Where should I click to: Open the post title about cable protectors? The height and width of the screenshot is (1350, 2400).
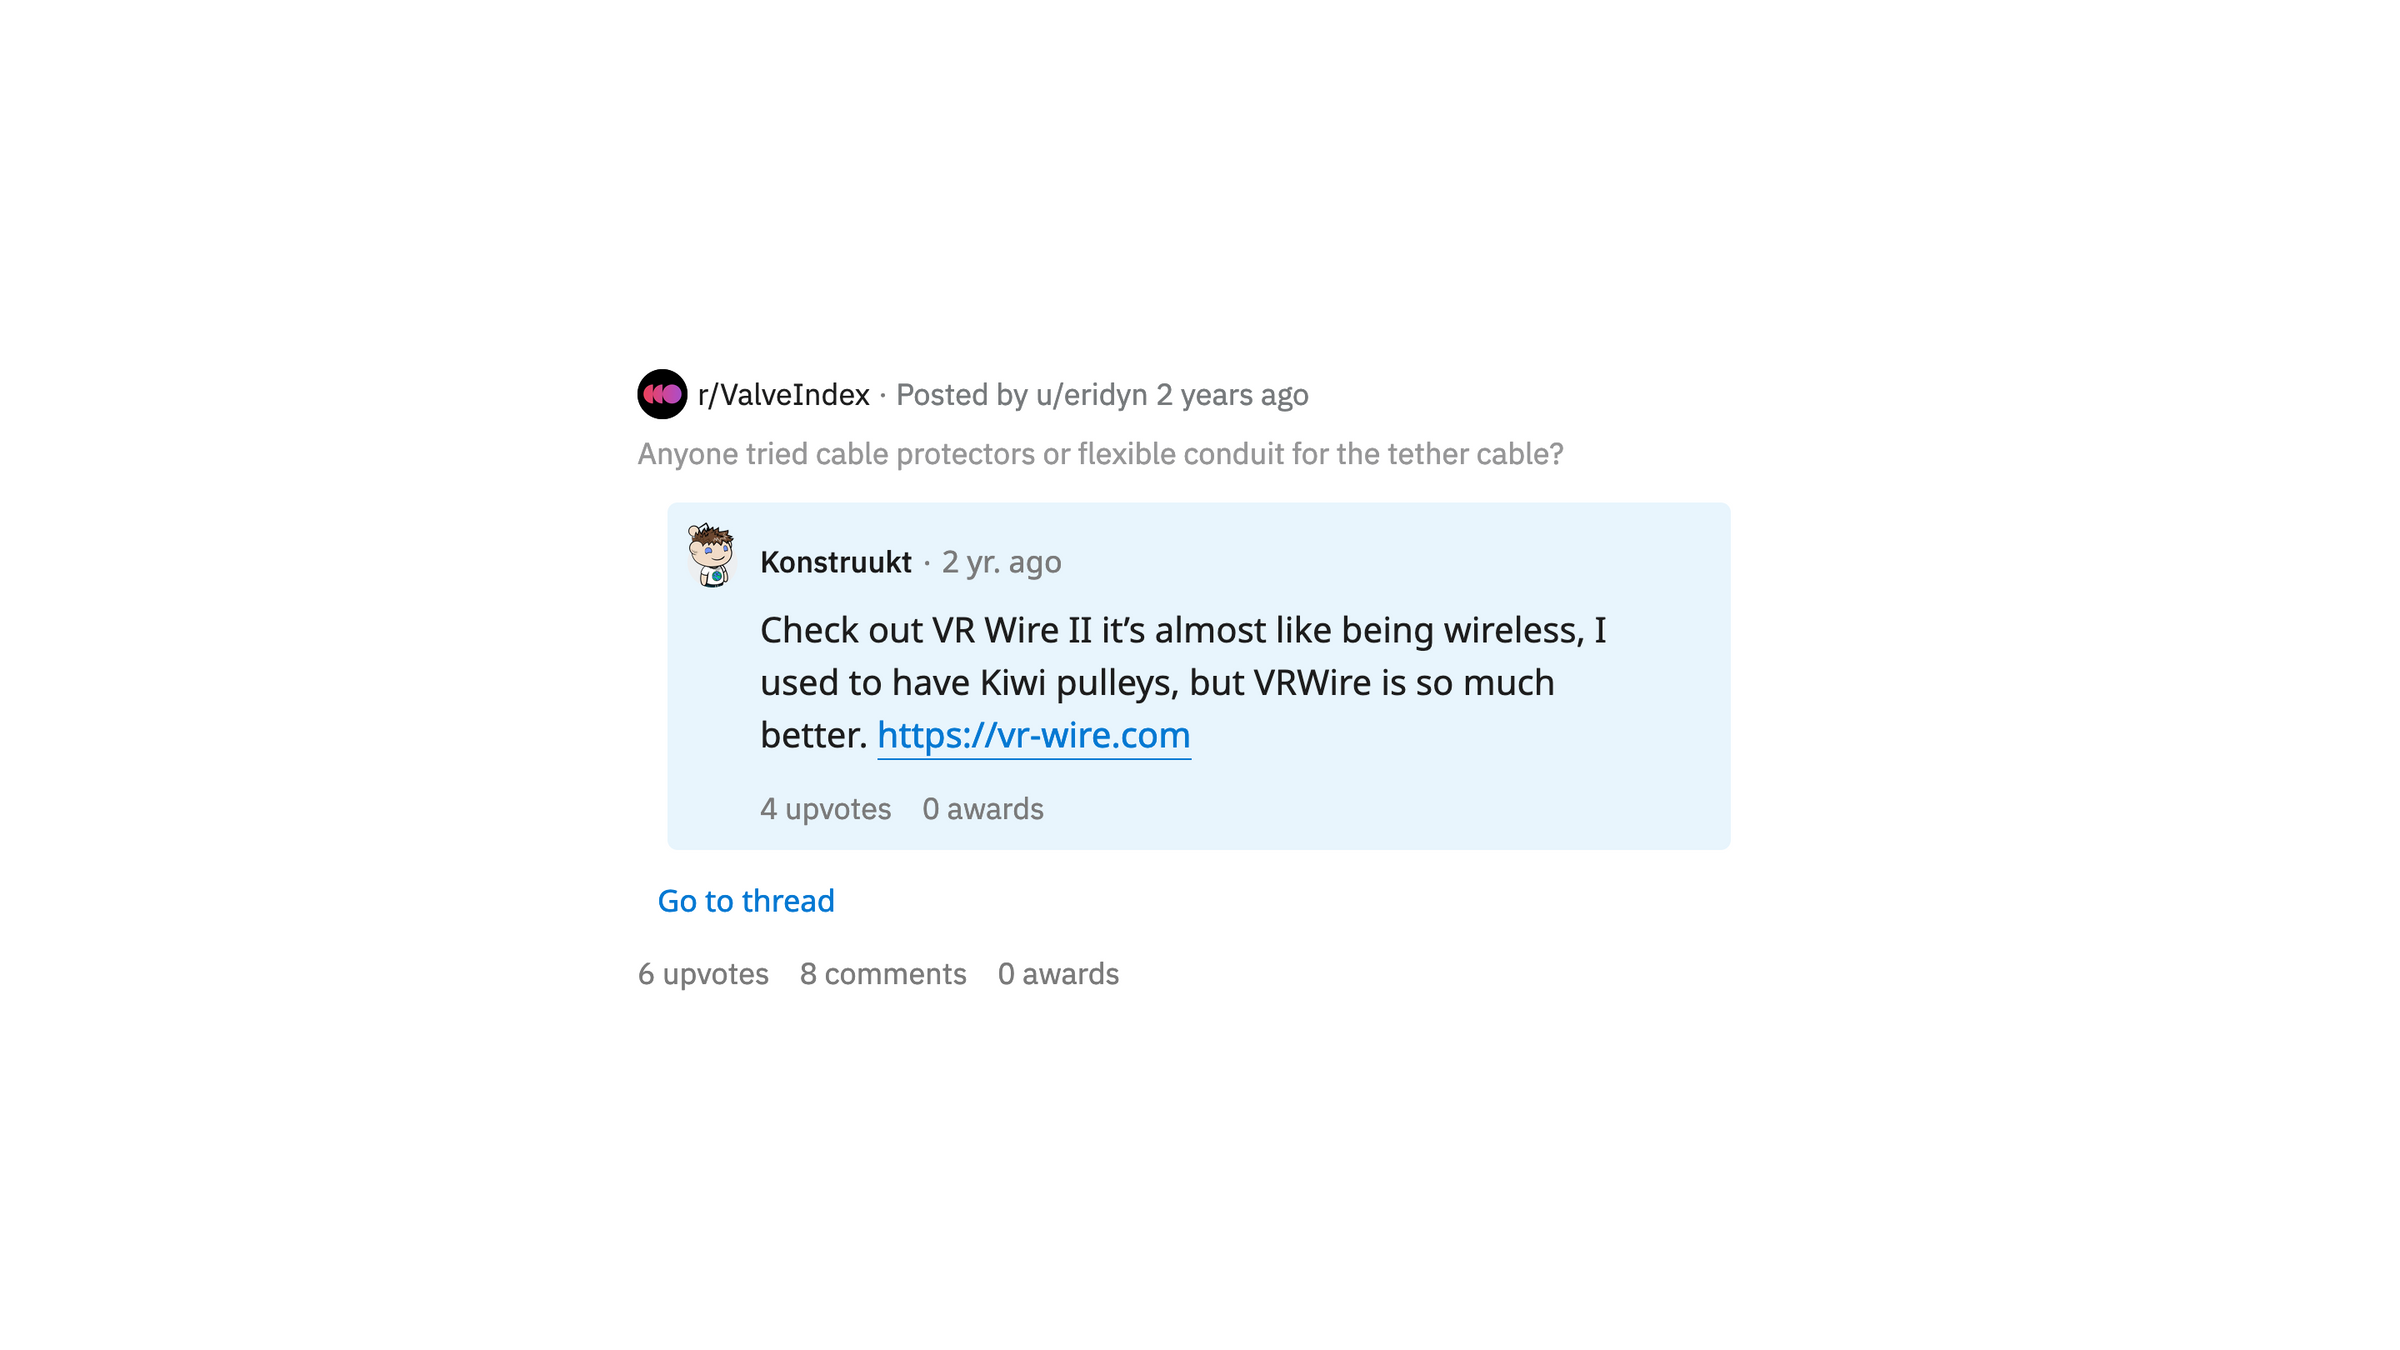tap(1100, 454)
